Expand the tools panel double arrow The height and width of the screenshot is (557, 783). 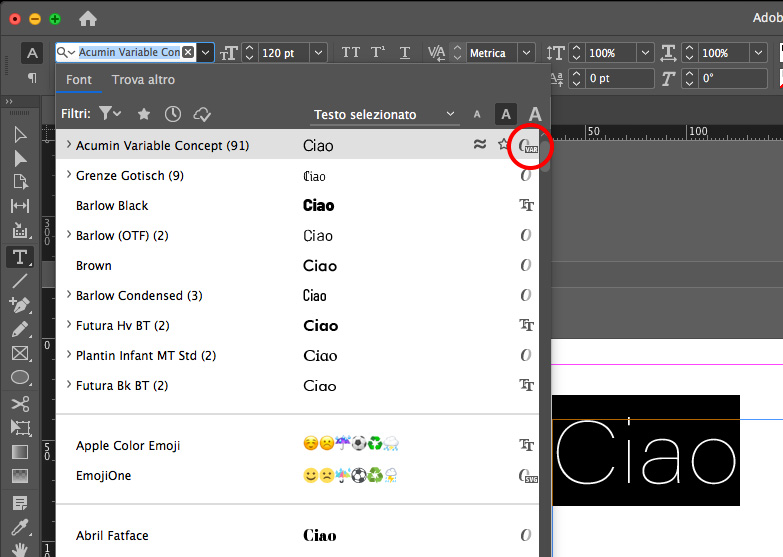pyautogui.click(x=9, y=101)
